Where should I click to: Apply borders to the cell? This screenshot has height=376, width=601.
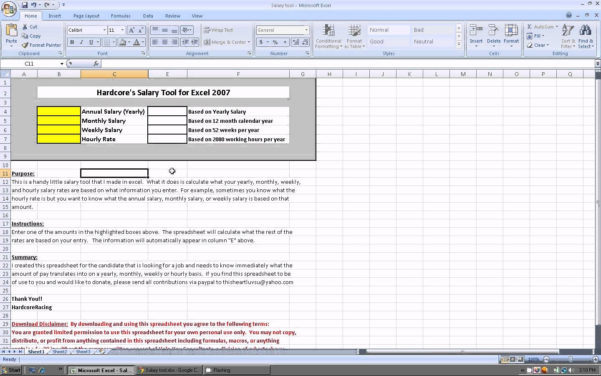[107, 42]
